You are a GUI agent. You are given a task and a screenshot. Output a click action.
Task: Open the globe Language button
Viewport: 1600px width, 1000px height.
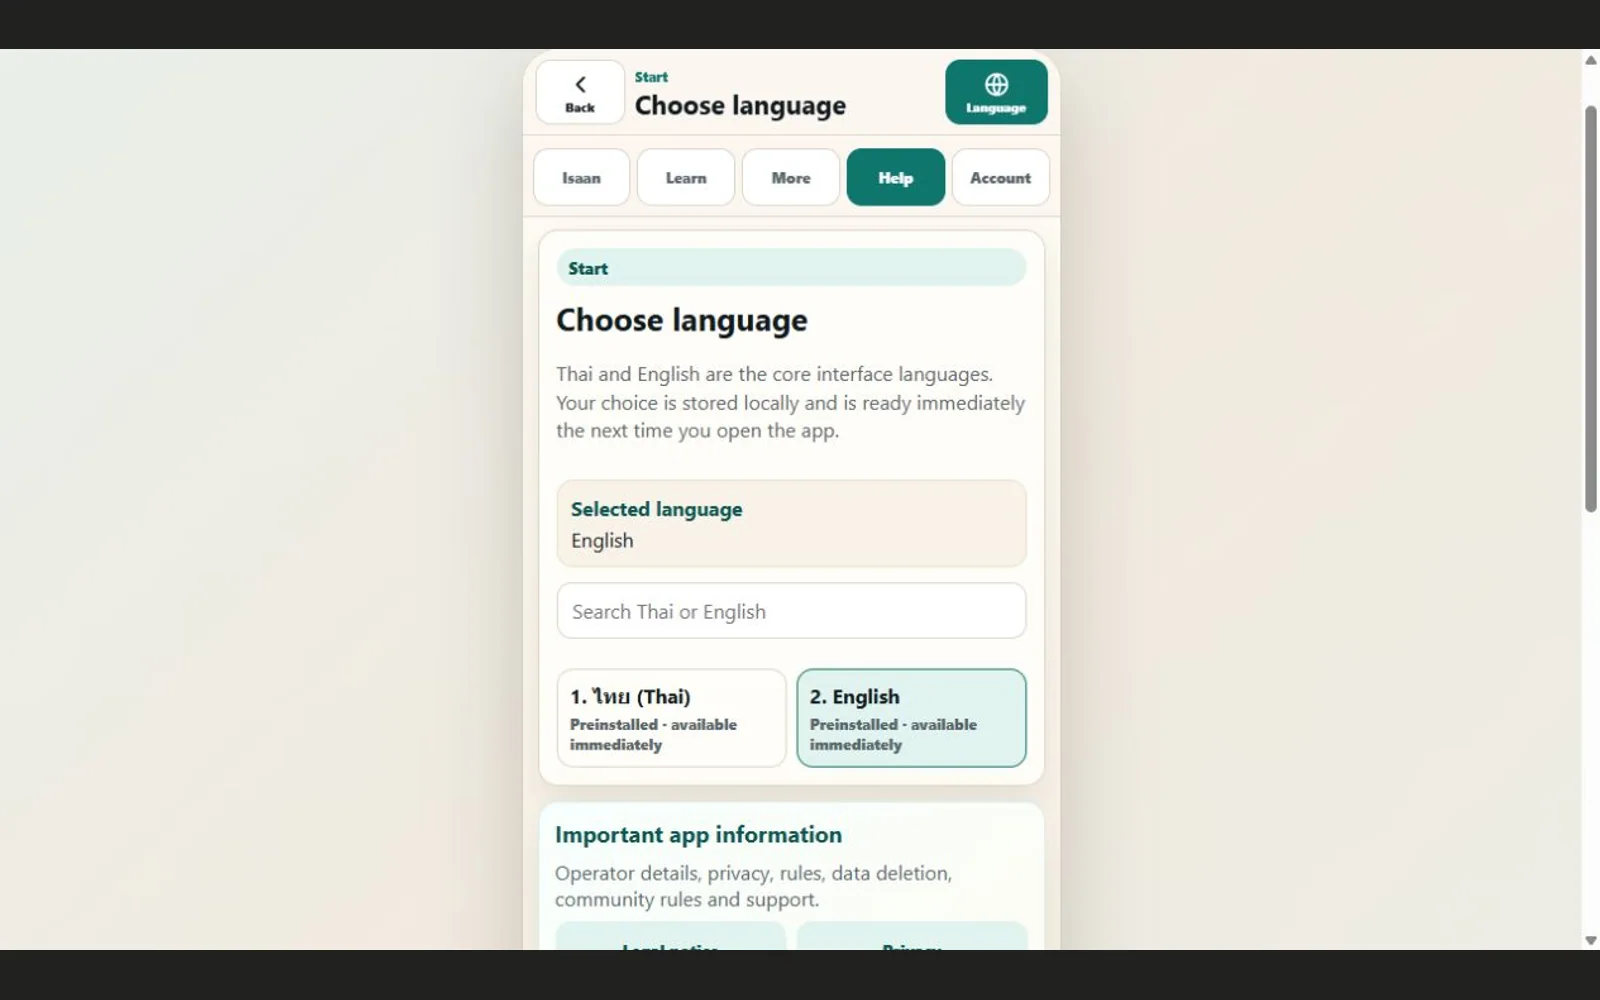point(996,92)
